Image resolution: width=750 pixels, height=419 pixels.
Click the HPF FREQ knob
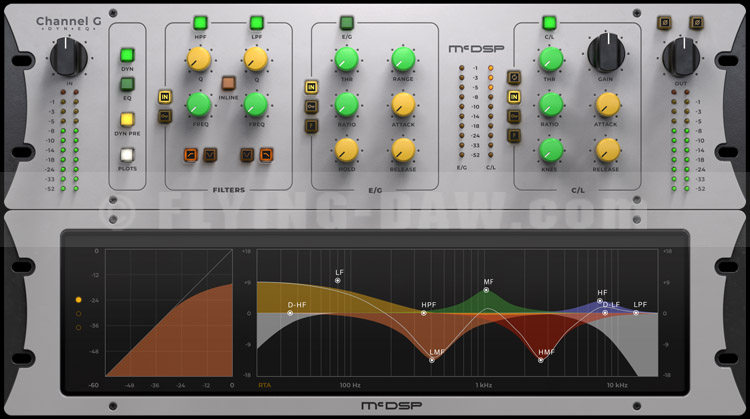click(199, 105)
